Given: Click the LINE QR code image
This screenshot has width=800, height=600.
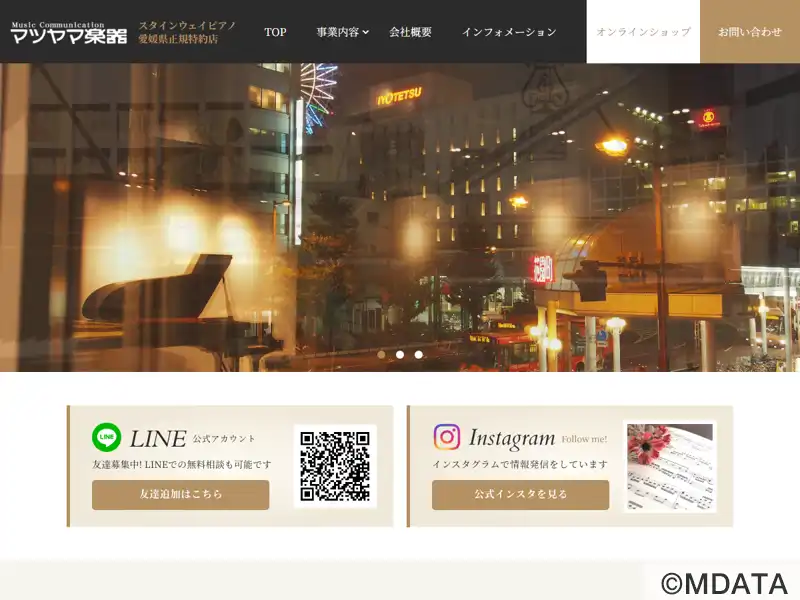Looking at the screenshot, I should tap(335, 466).
